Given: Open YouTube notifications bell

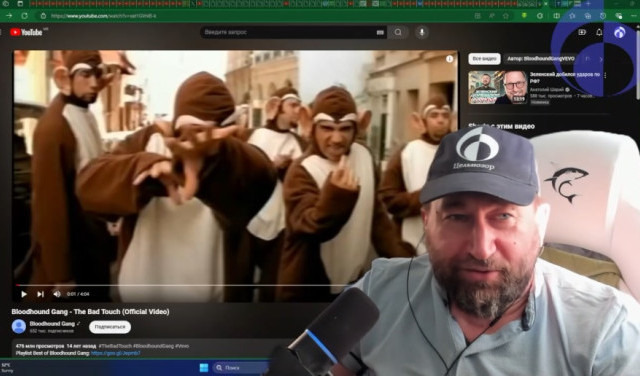Looking at the screenshot, I should (x=599, y=32).
